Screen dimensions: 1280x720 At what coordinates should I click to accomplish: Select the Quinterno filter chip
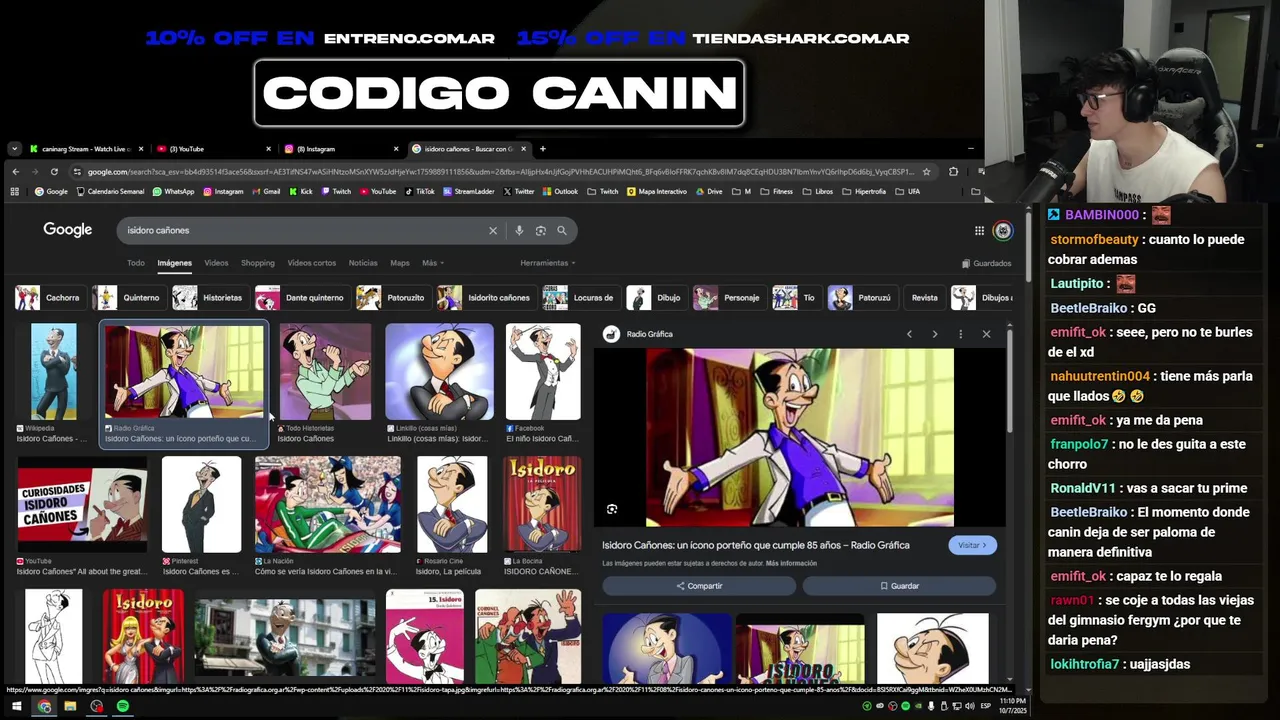[127, 297]
